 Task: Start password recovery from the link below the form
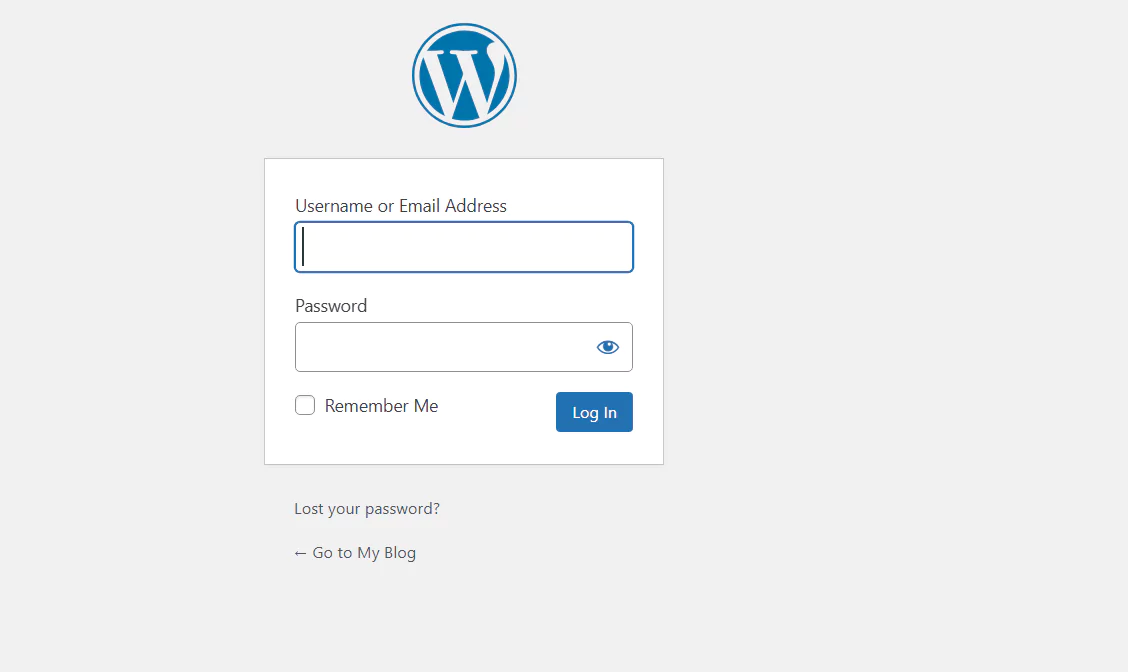[x=367, y=509]
